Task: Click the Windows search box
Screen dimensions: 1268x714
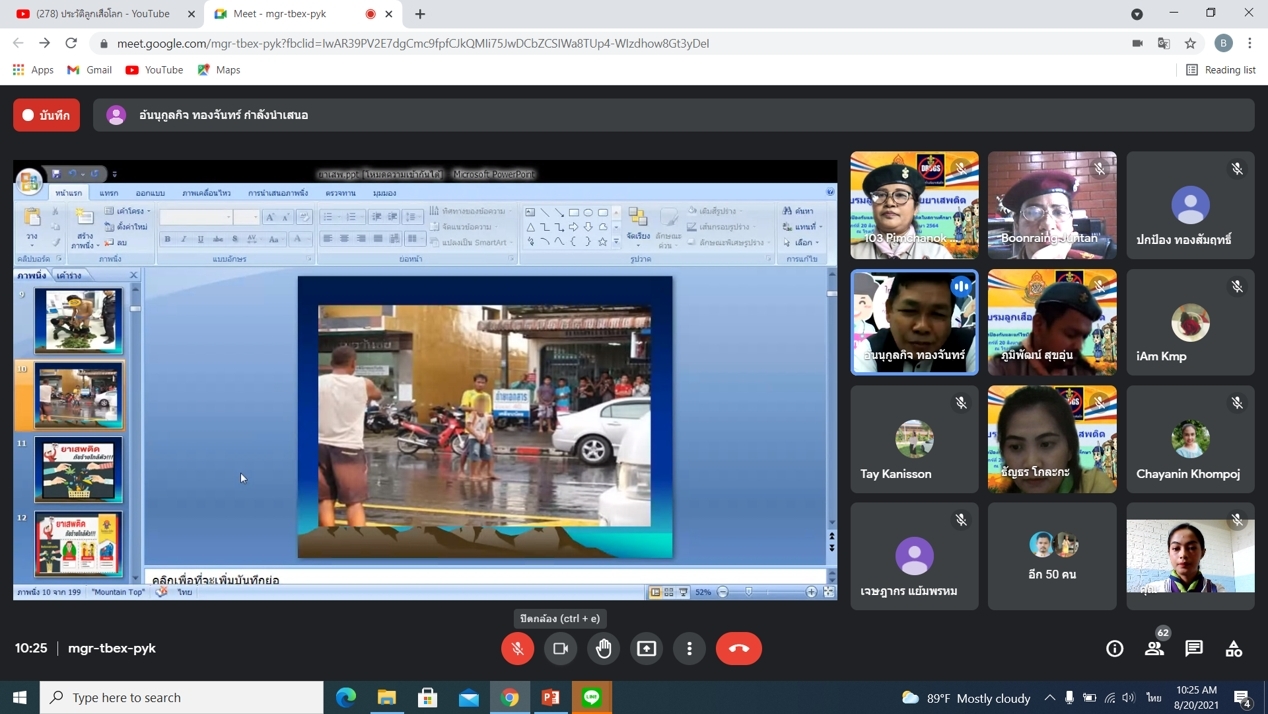Action: (182, 697)
